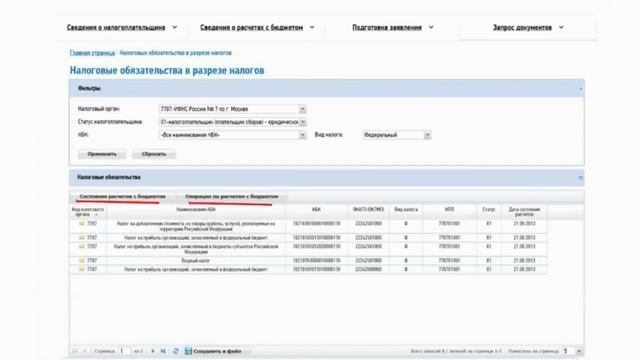Open the Сведения о расчетах с бюджетом menu
This screenshot has height=360, width=640.
[257, 28]
